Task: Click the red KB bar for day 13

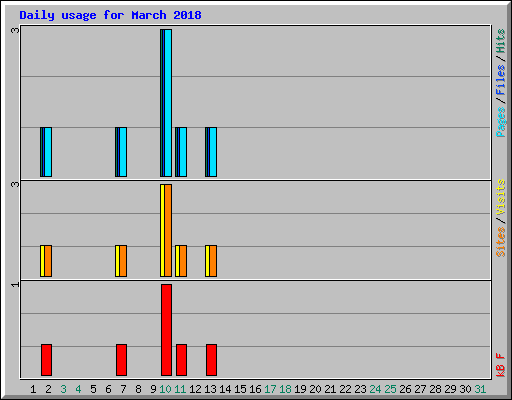Action: [x=211, y=360]
